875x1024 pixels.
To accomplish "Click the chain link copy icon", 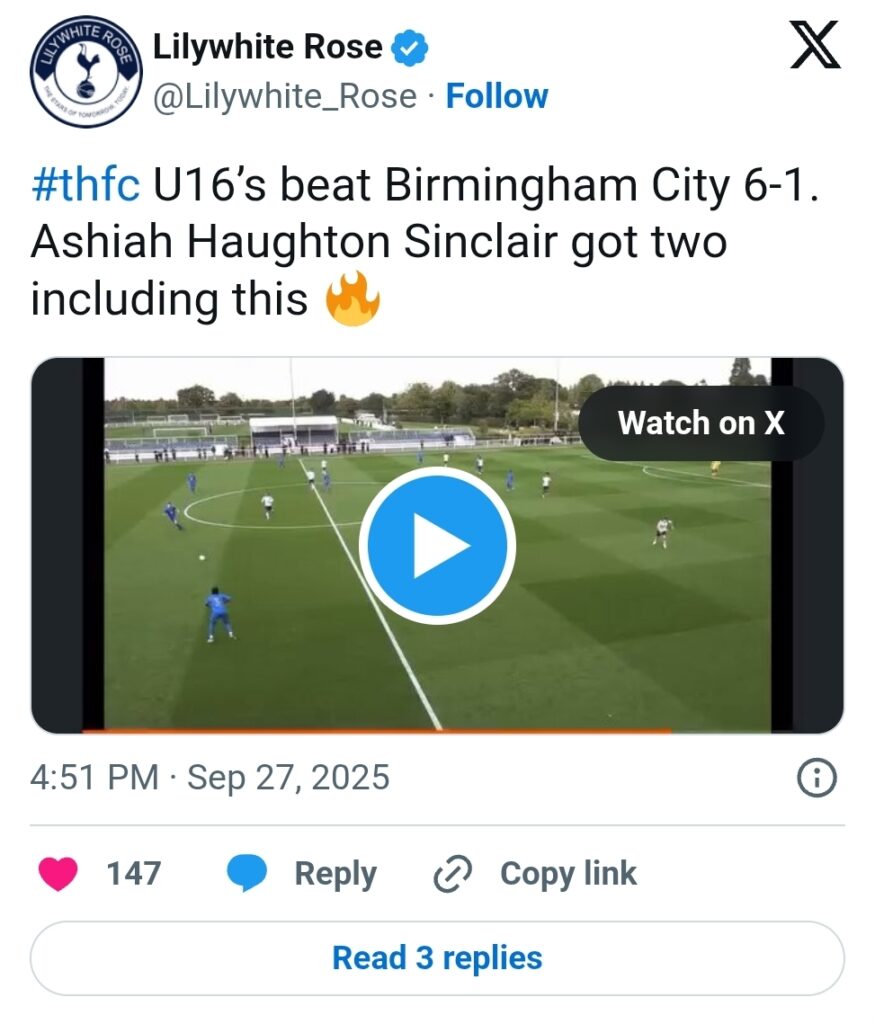I will (453, 874).
